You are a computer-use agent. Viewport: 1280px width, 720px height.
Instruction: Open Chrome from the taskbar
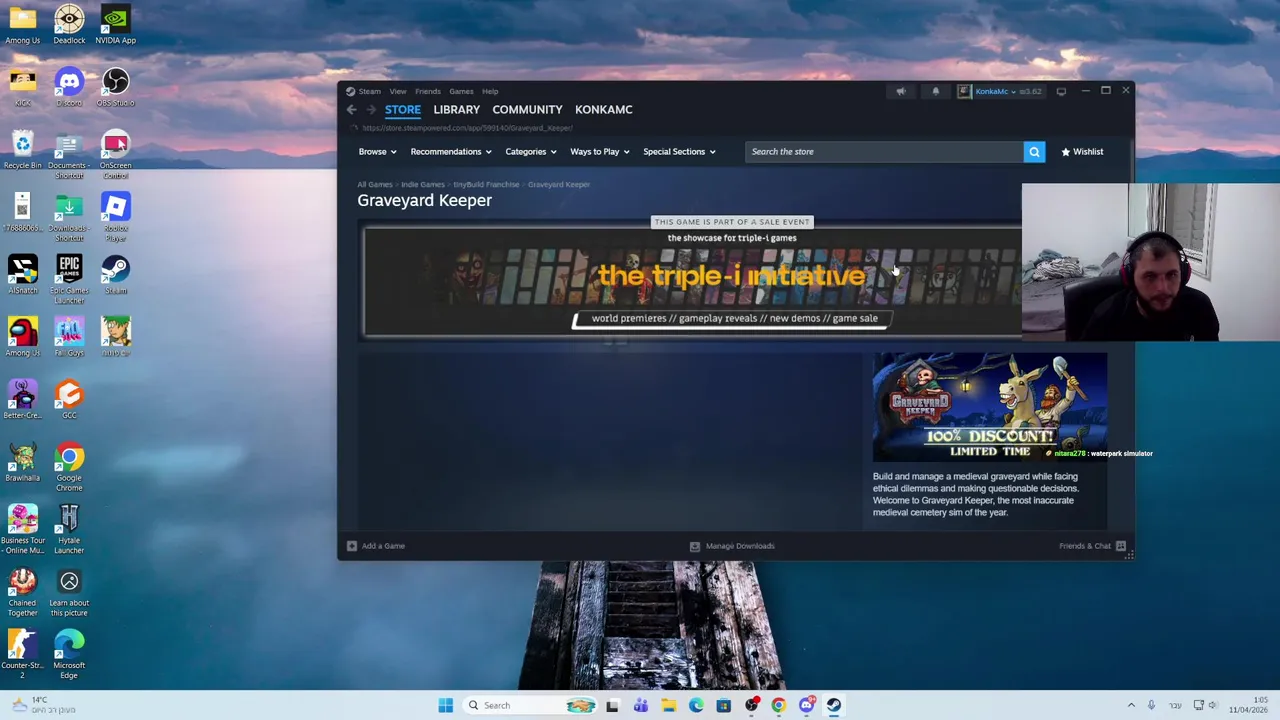click(x=779, y=705)
